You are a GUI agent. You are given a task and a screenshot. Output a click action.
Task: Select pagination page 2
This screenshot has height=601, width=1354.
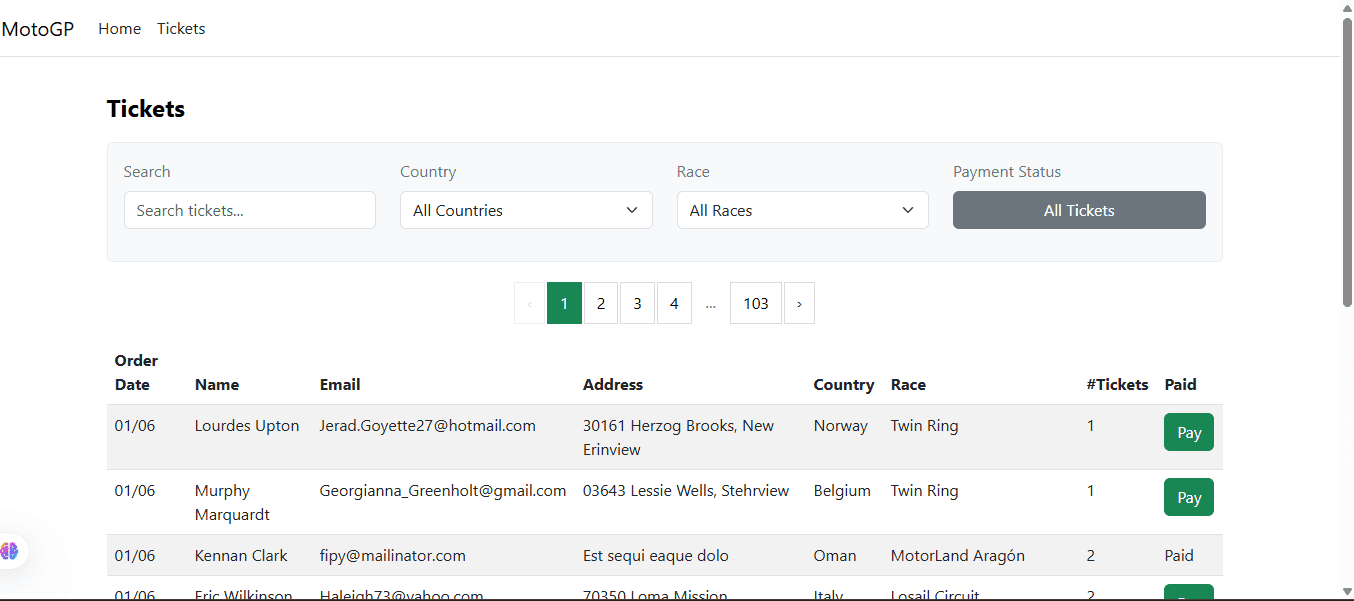tap(600, 303)
